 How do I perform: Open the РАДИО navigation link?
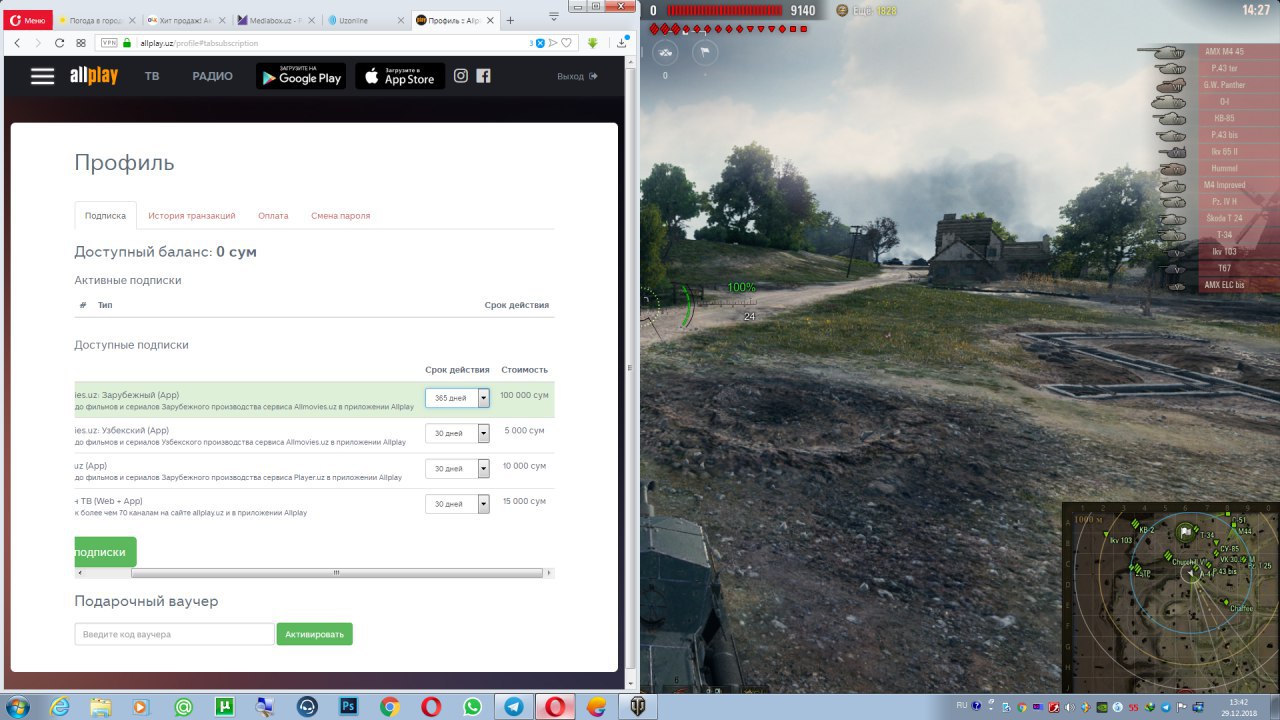point(213,76)
